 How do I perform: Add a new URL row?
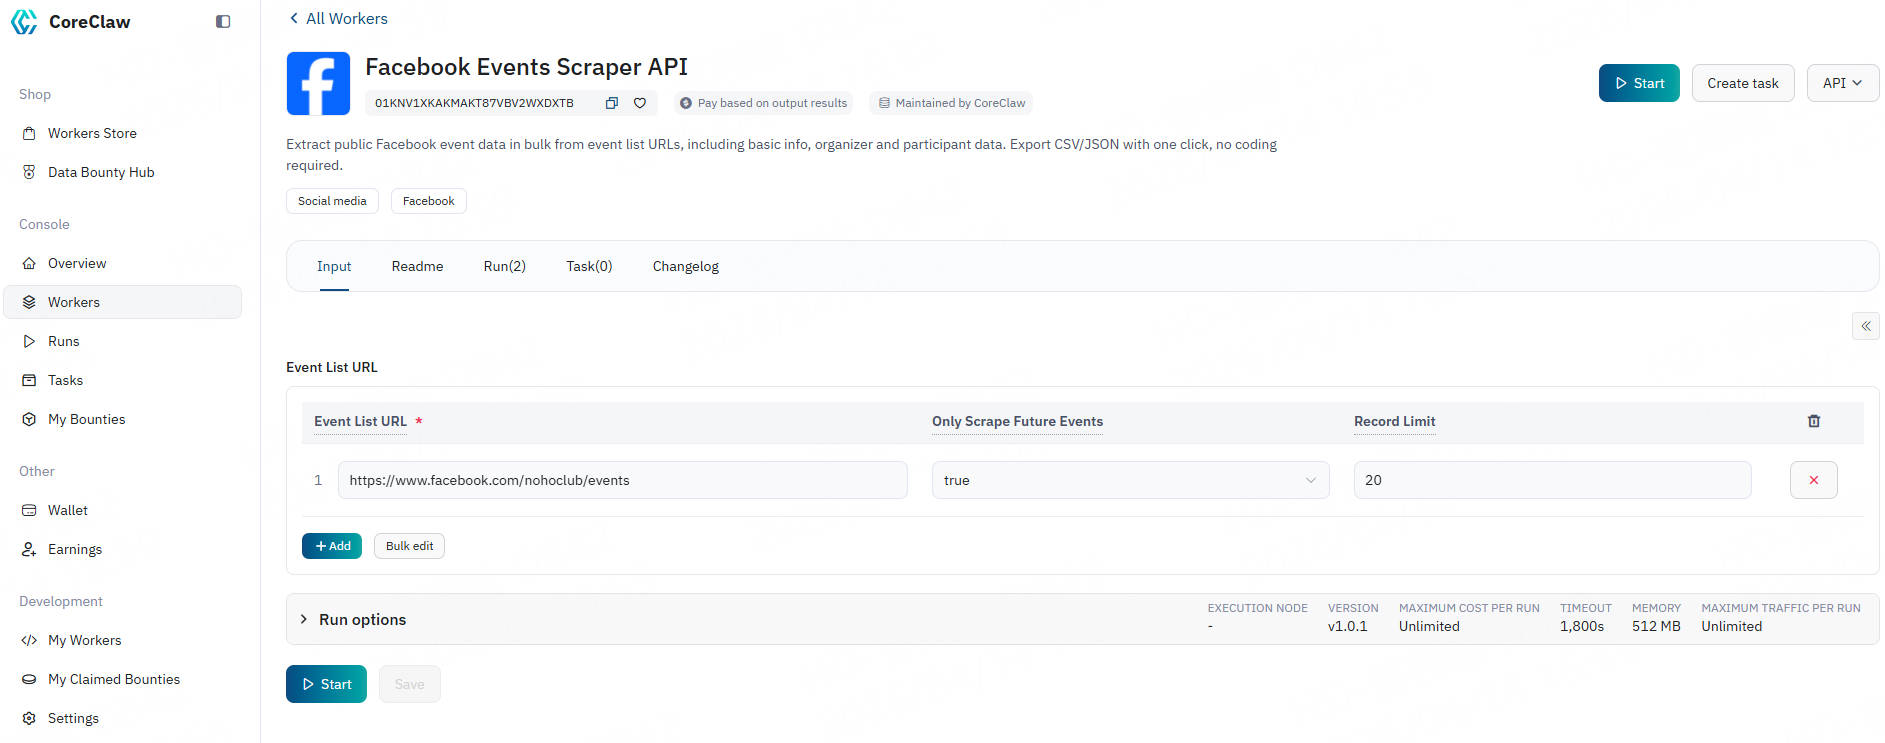(x=332, y=546)
